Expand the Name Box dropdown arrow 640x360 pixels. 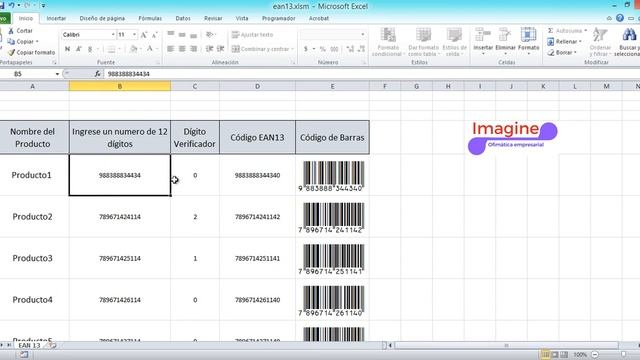click(x=57, y=74)
